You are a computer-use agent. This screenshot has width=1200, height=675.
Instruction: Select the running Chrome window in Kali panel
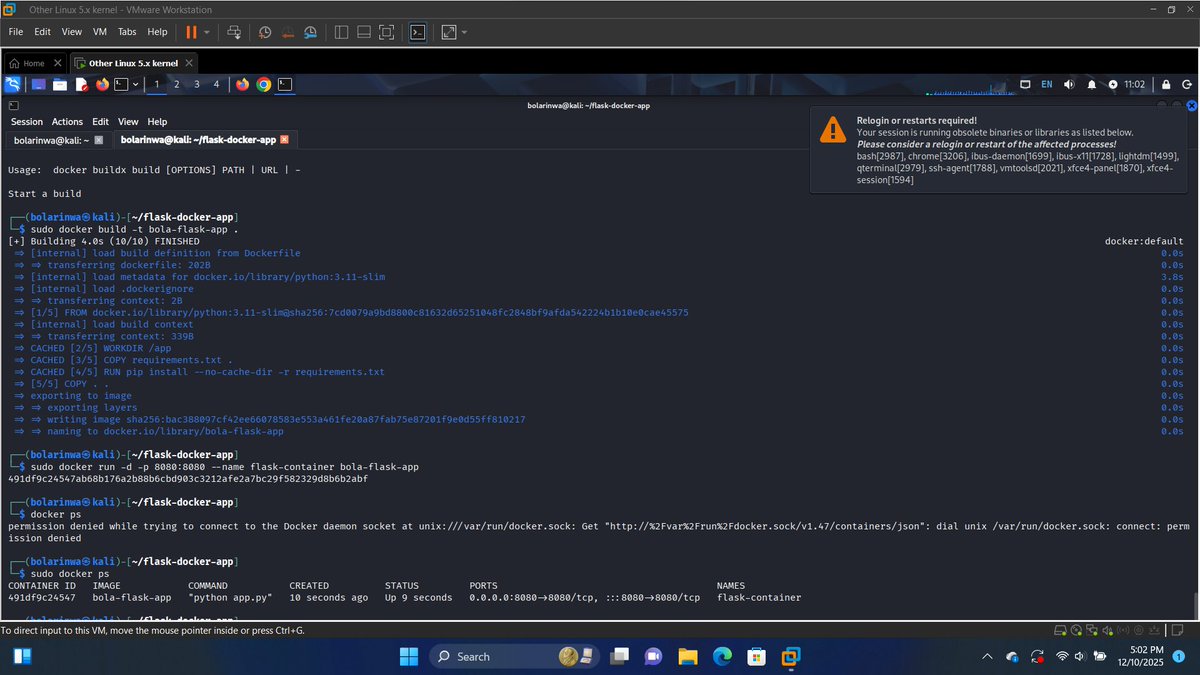click(x=264, y=85)
